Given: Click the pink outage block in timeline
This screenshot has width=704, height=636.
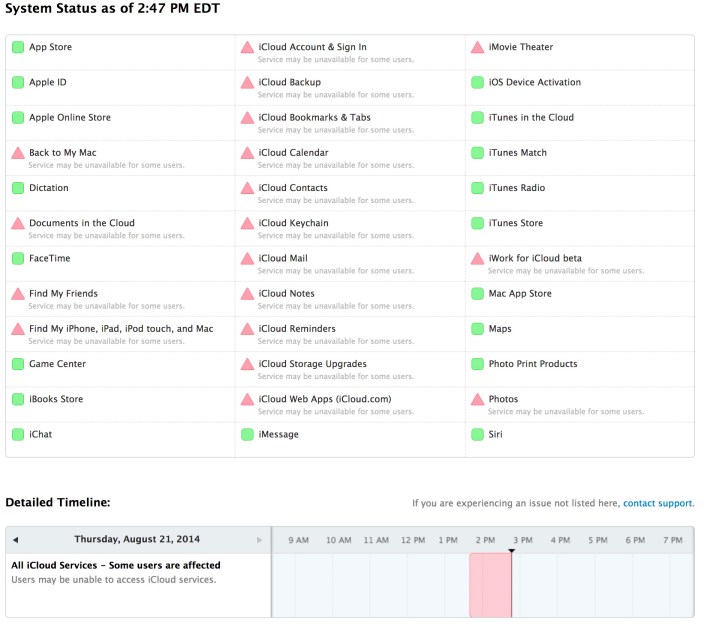Looking at the screenshot, I should 490,585.
